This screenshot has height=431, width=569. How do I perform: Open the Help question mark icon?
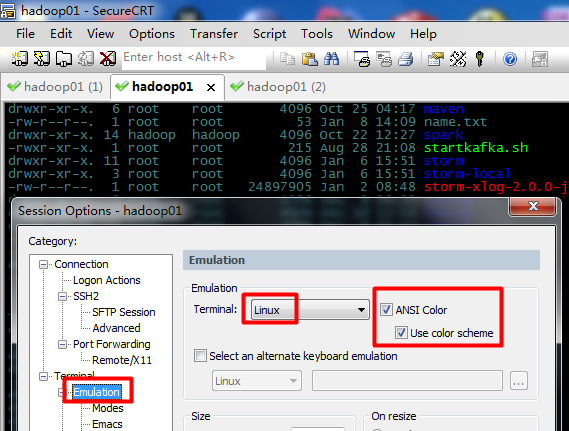coord(510,59)
